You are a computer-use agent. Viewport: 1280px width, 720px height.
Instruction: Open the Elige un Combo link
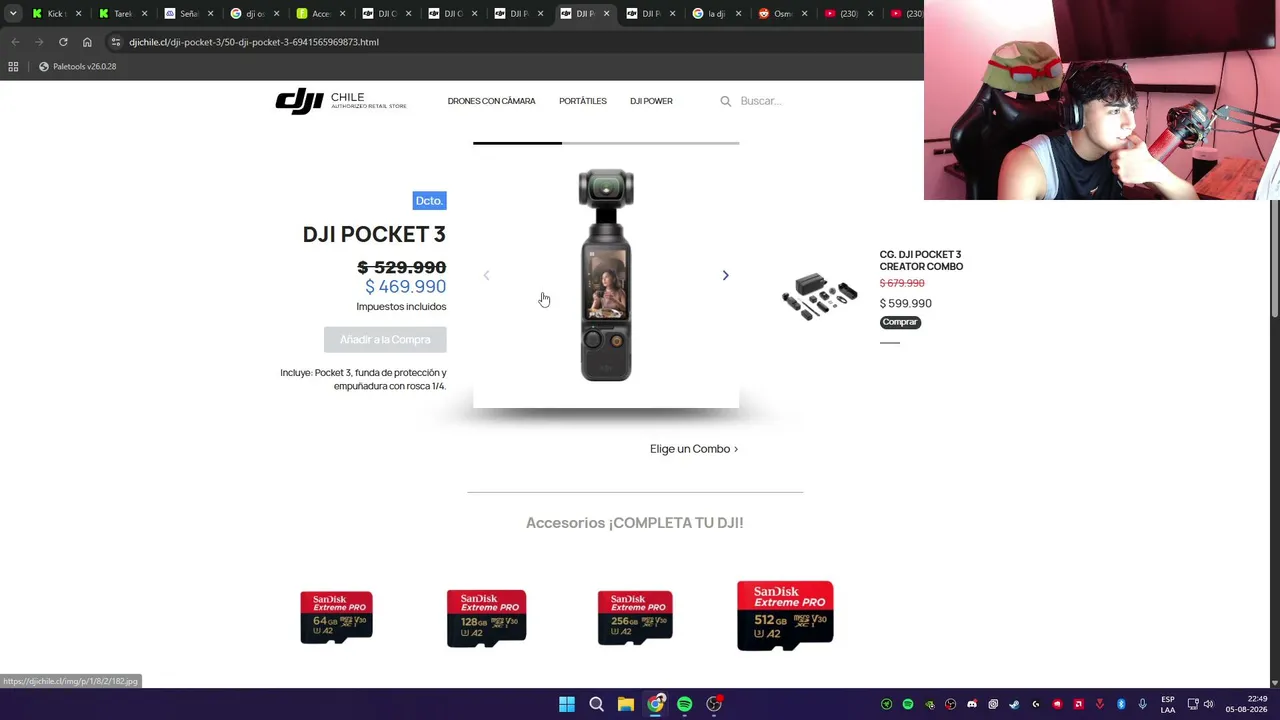pyautogui.click(x=694, y=449)
